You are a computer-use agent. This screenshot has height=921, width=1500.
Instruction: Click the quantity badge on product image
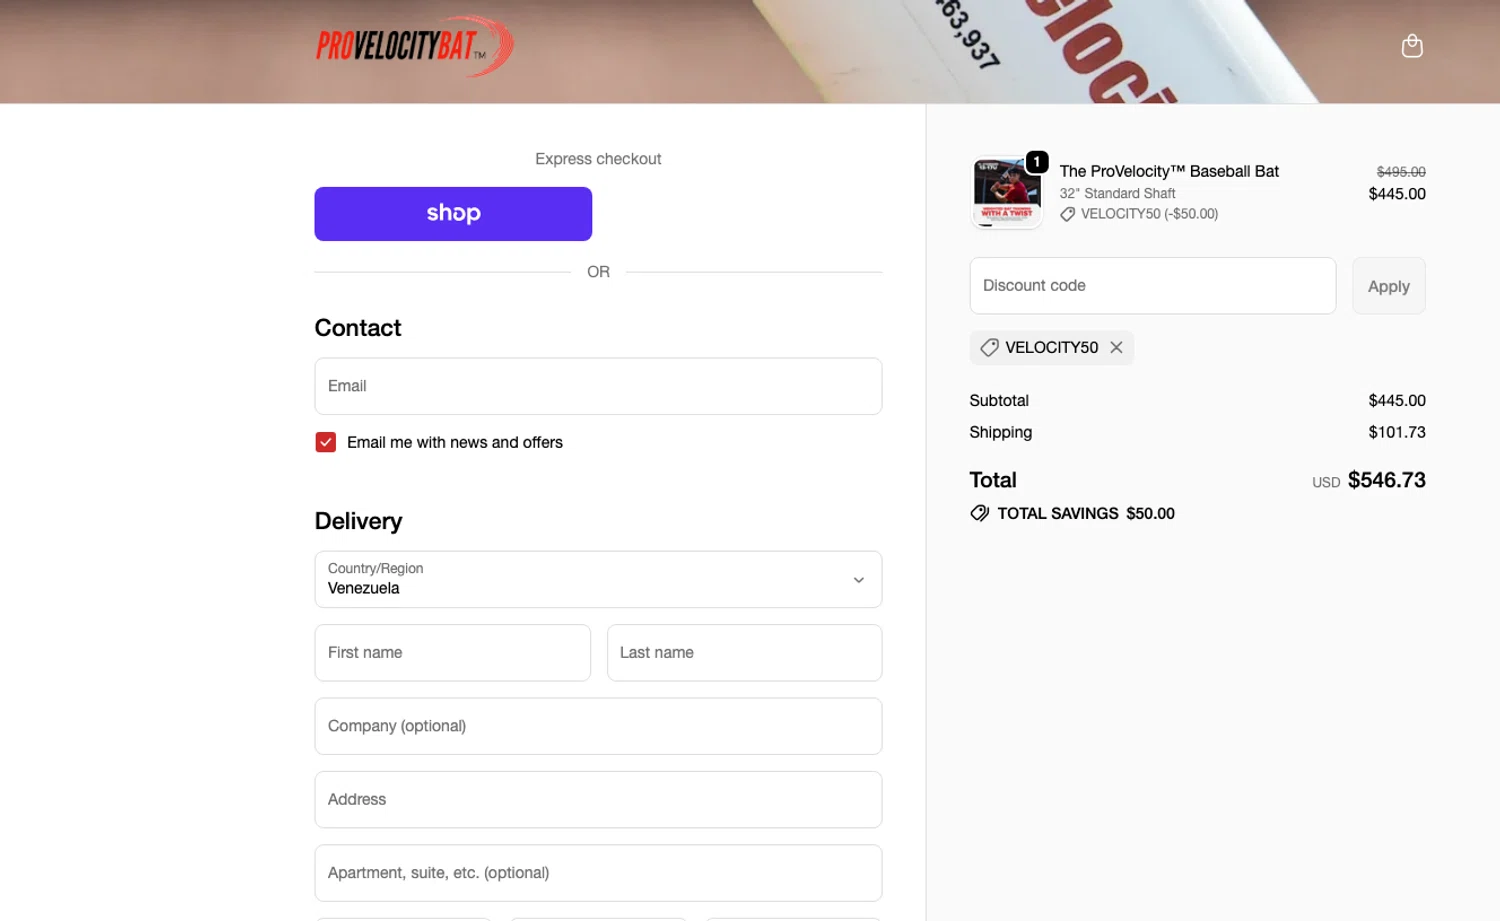coord(1037,162)
